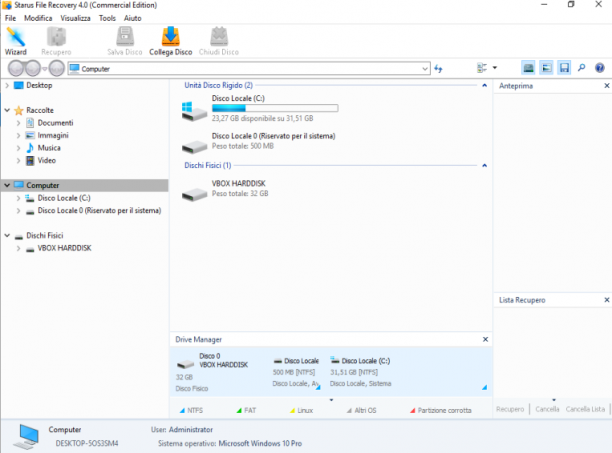Open the search magnifier tool
Image resolution: width=612 pixels, height=453 pixels.
[x=582, y=68]
